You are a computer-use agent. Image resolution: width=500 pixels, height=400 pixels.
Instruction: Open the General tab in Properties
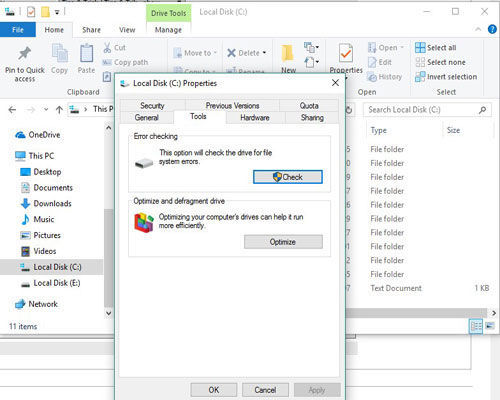coord(147,118)
